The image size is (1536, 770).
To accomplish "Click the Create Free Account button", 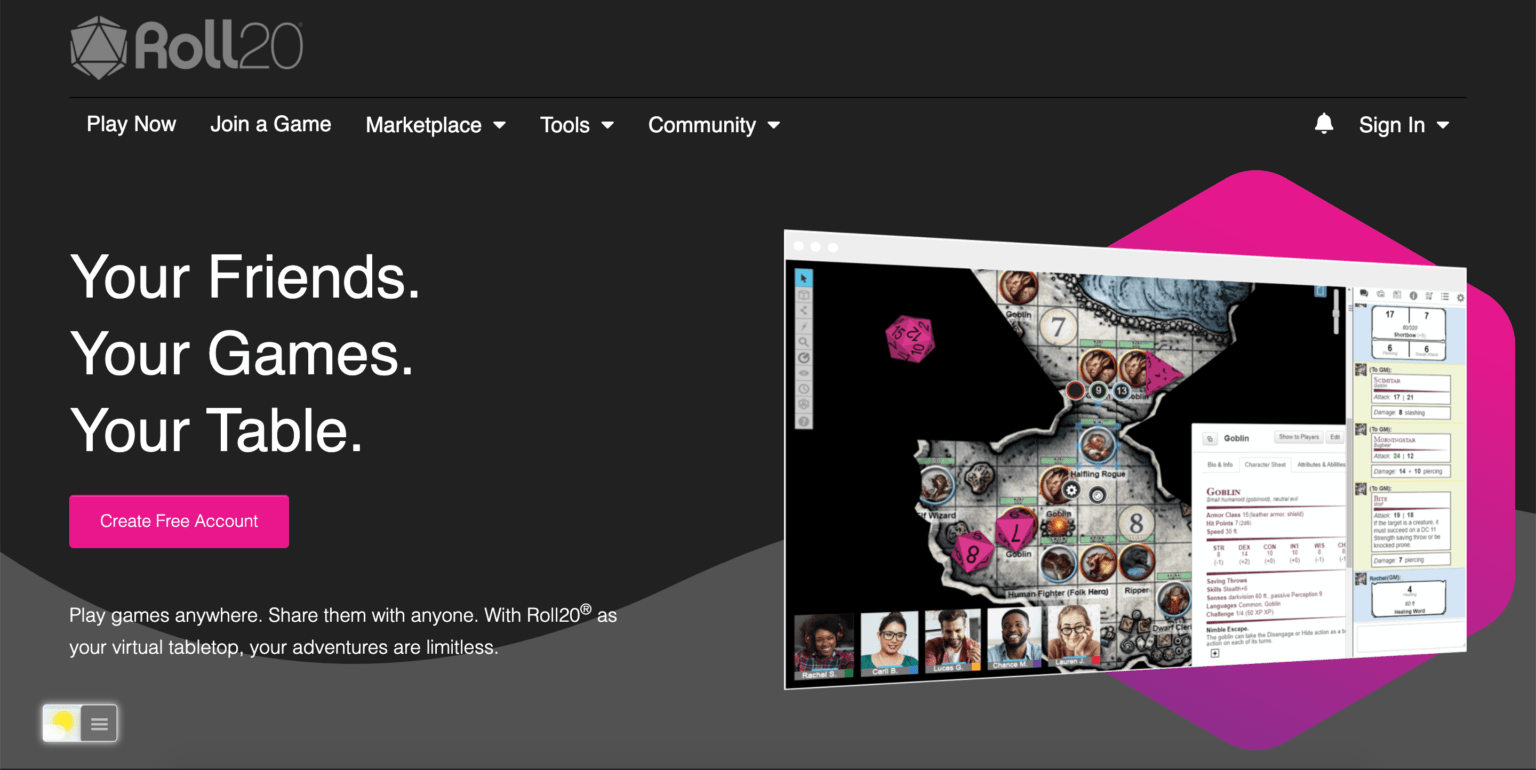I will coord(179,521).
